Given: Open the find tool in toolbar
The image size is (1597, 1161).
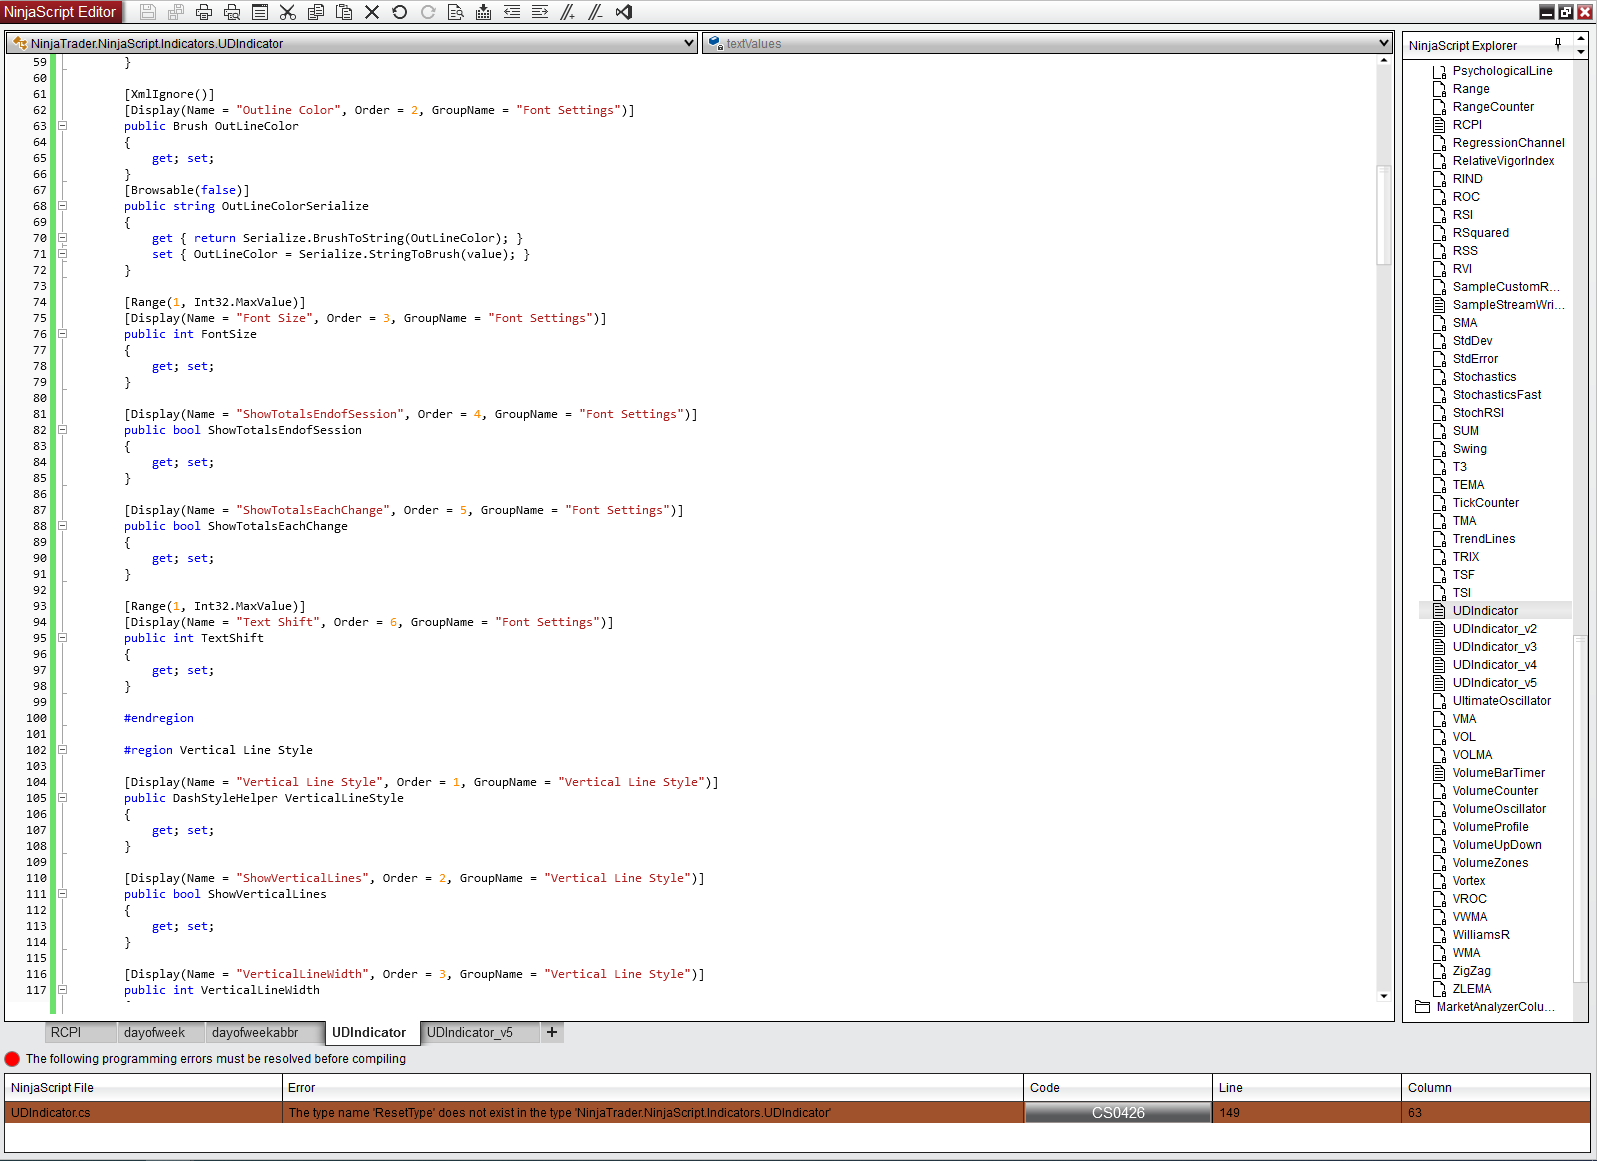Looking at the screenshot, I should pos(456,12).
